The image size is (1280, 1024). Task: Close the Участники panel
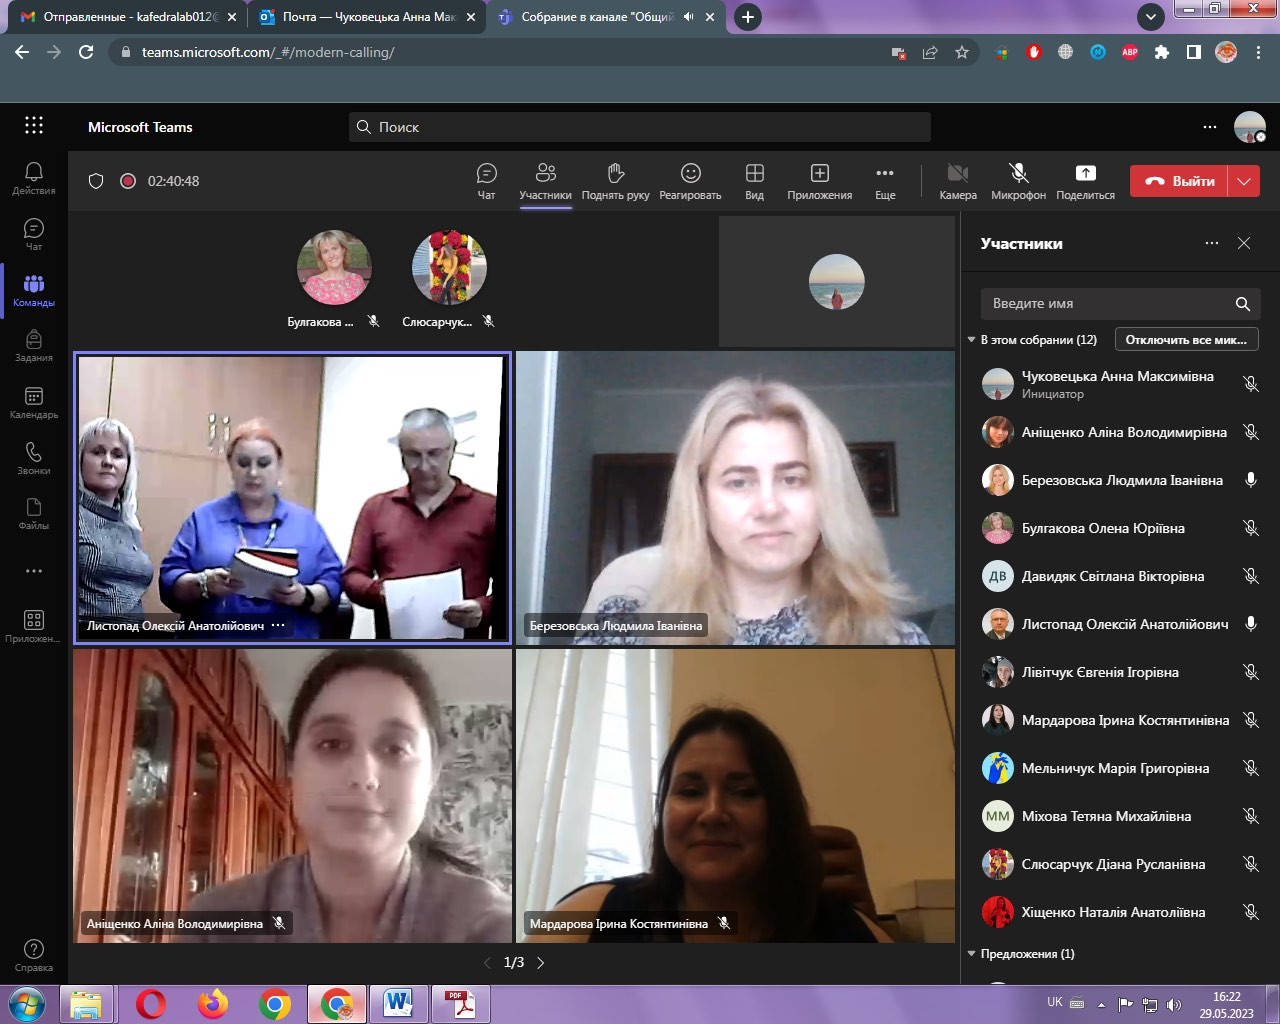[x=1244, y=243]
